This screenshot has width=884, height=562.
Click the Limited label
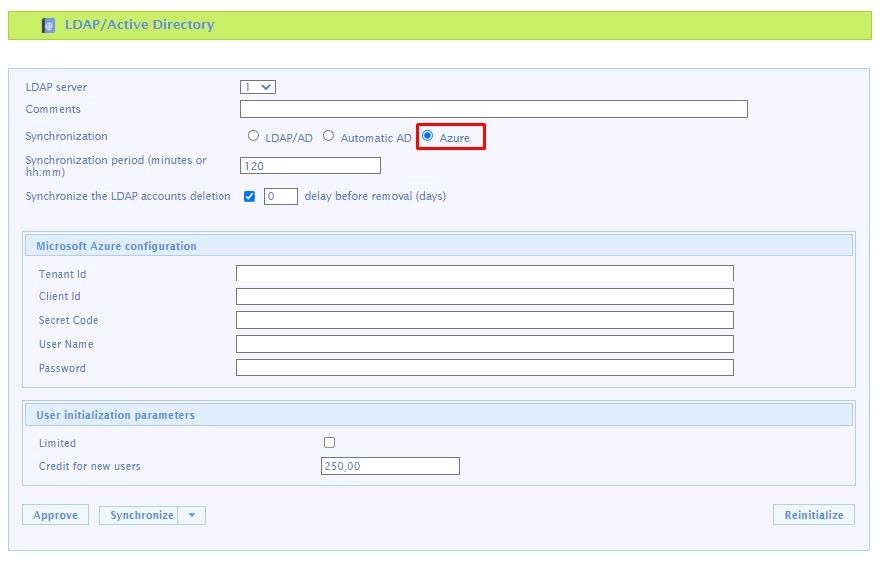point(58,443)
